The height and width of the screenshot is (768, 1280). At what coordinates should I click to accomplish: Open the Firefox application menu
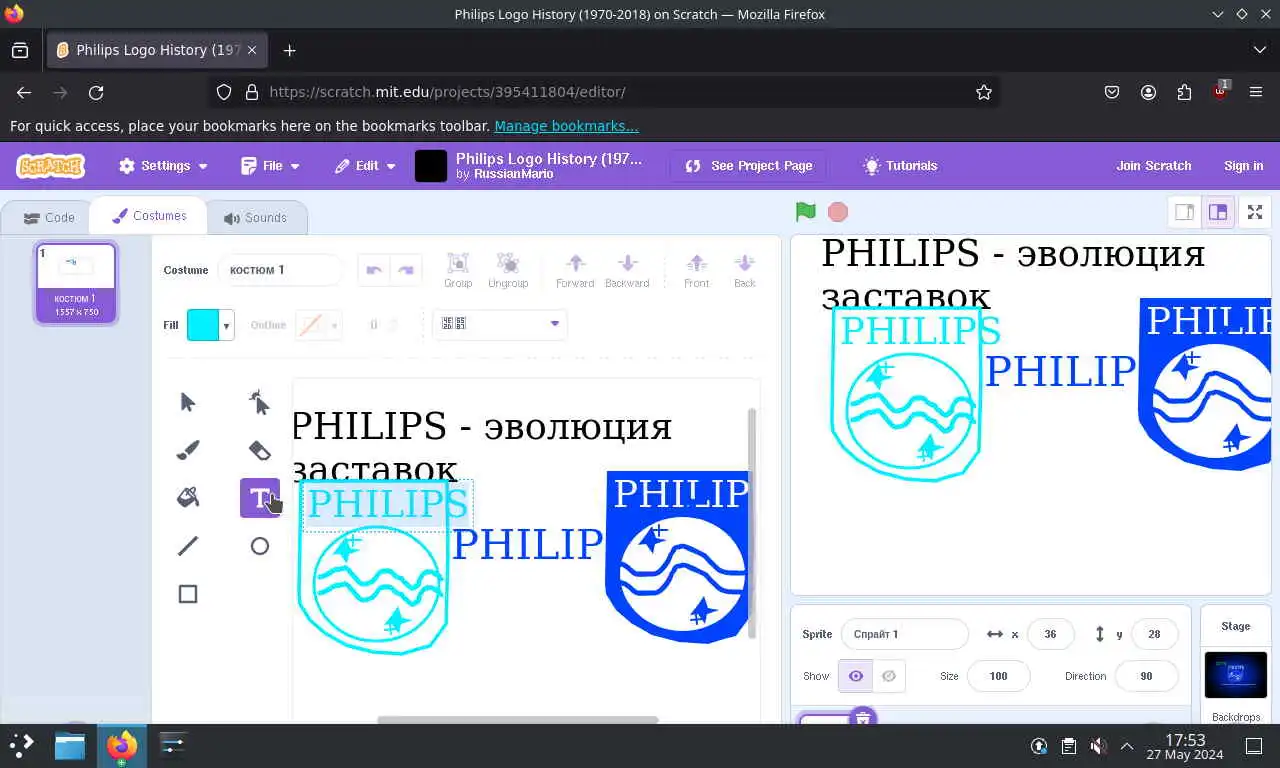coord(1256,92)
